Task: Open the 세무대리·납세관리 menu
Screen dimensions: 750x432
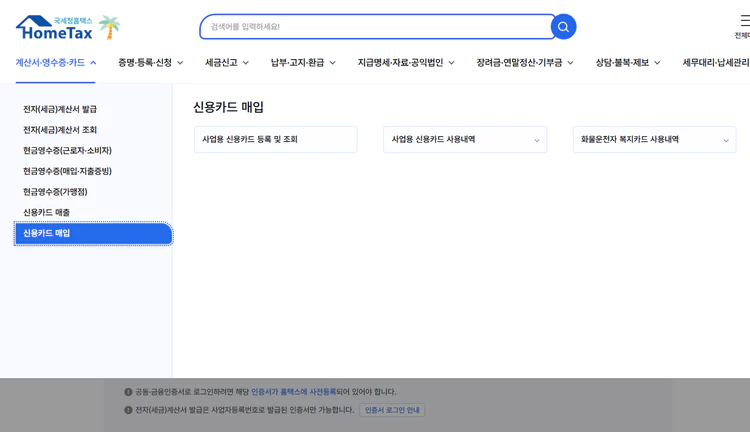Action: pyautogui.click(x=716, y=63)
